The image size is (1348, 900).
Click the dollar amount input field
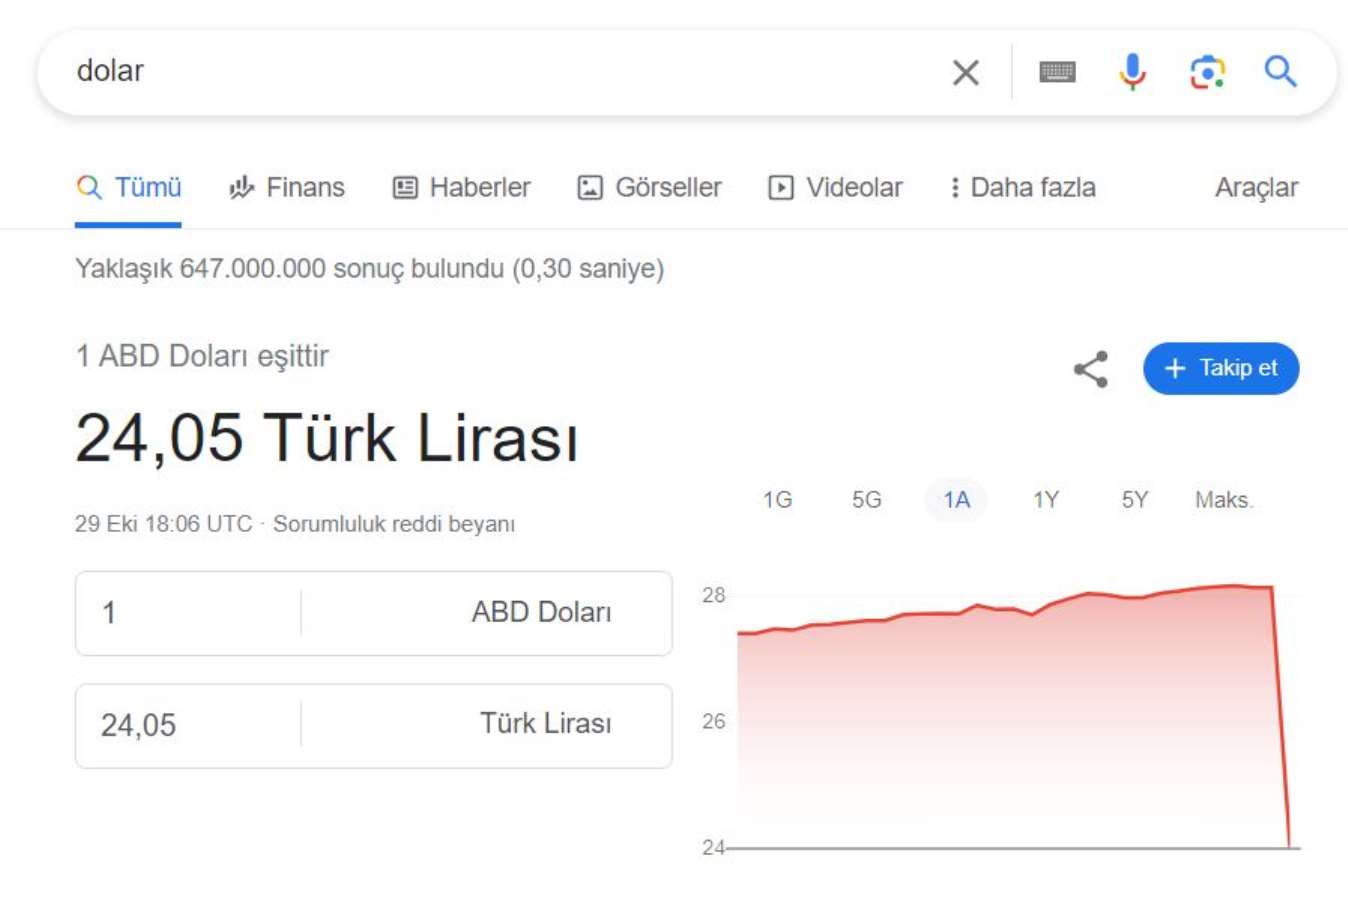pos(180,613)
